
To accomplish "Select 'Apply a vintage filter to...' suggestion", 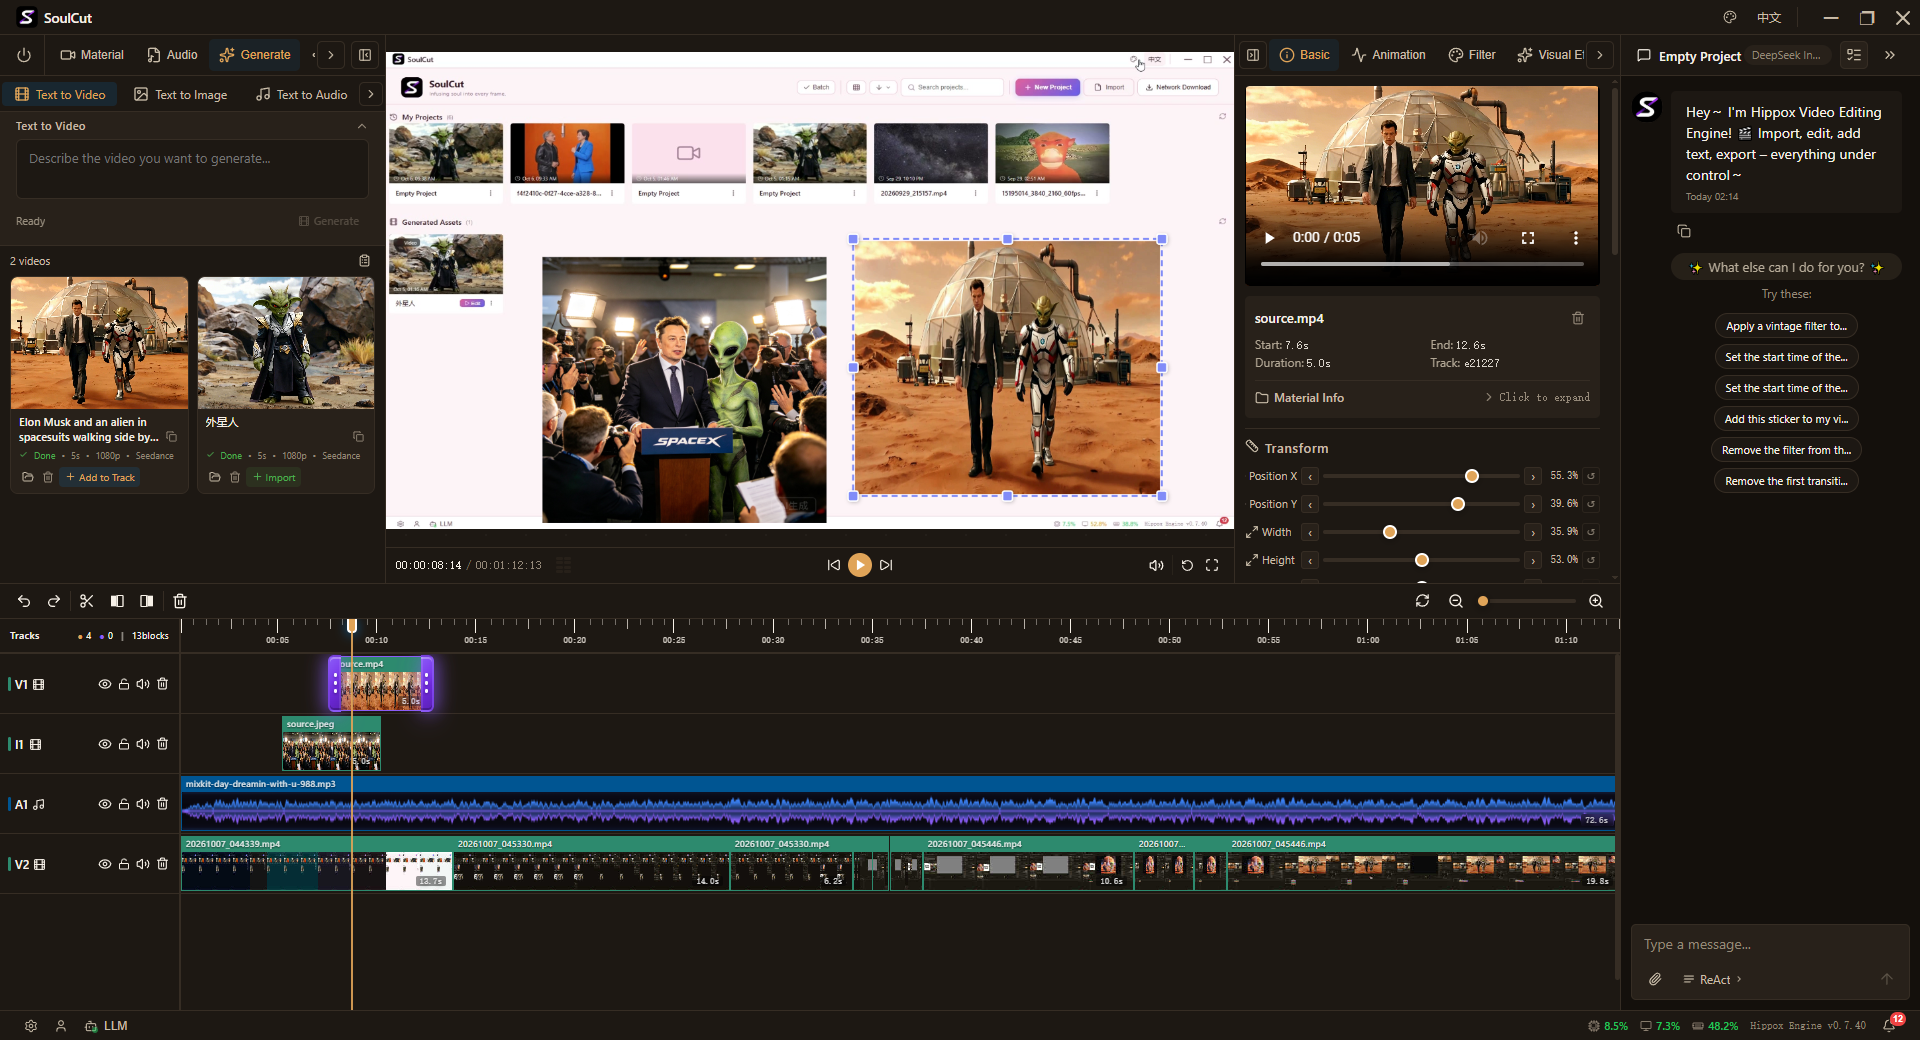I will point(1786,326).
